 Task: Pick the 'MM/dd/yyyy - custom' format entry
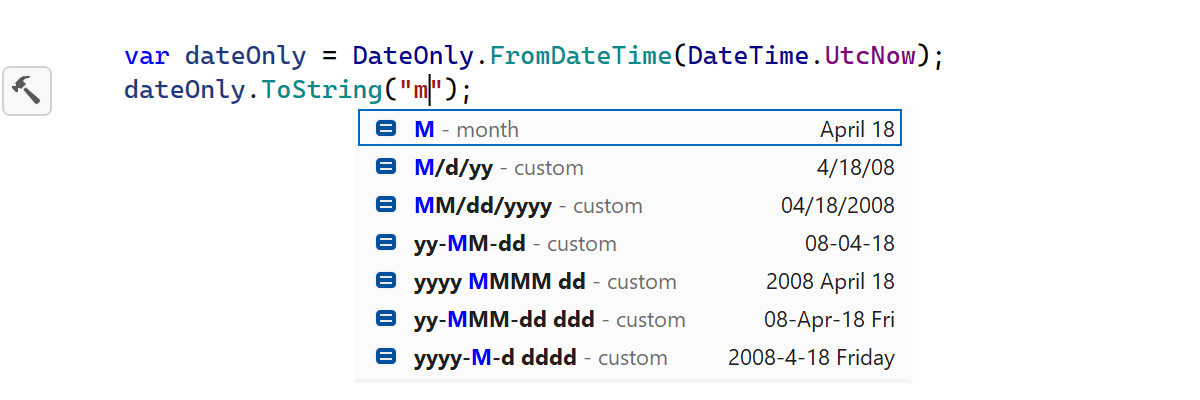tap(527, 205)
